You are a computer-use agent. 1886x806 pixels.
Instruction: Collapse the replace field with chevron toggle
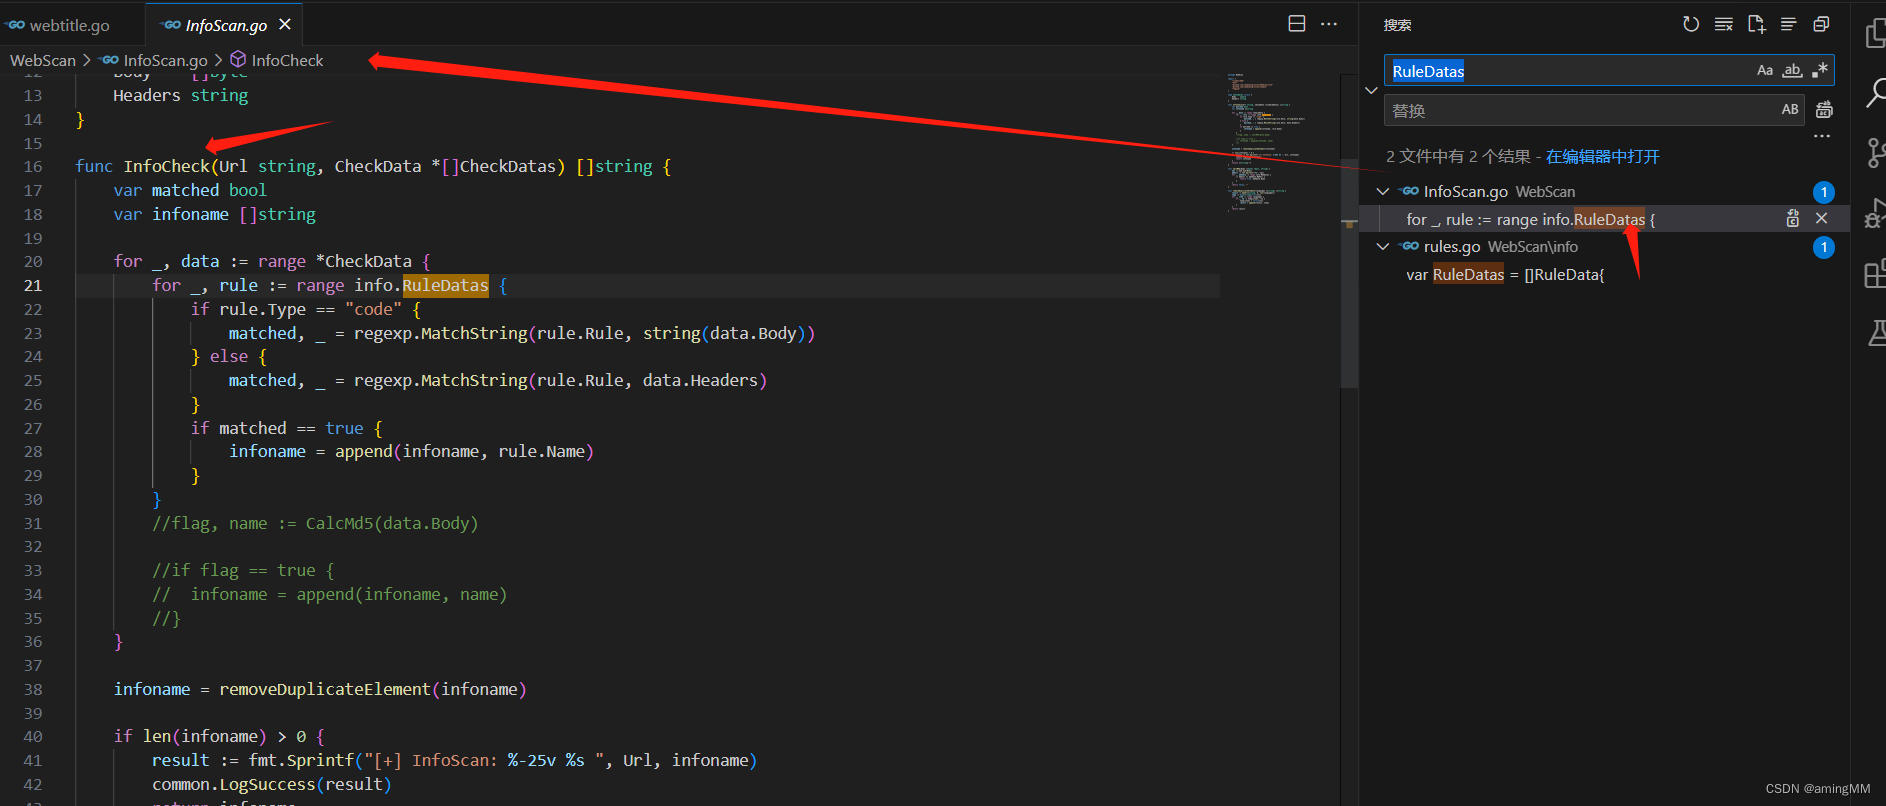click(x=1371, y=90)
